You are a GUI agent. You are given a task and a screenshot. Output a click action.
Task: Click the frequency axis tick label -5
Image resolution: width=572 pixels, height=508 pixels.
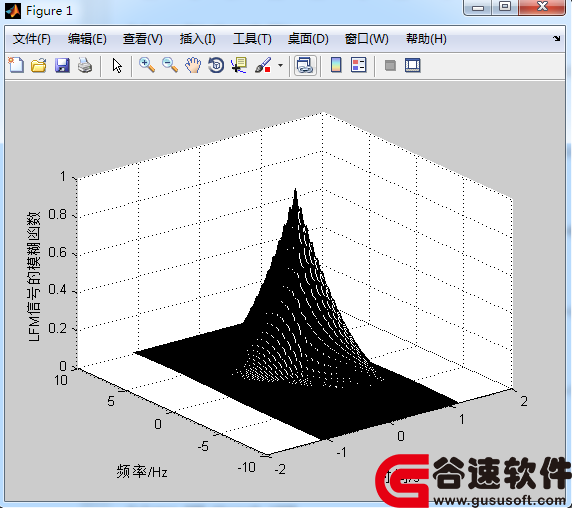point(203,446)
